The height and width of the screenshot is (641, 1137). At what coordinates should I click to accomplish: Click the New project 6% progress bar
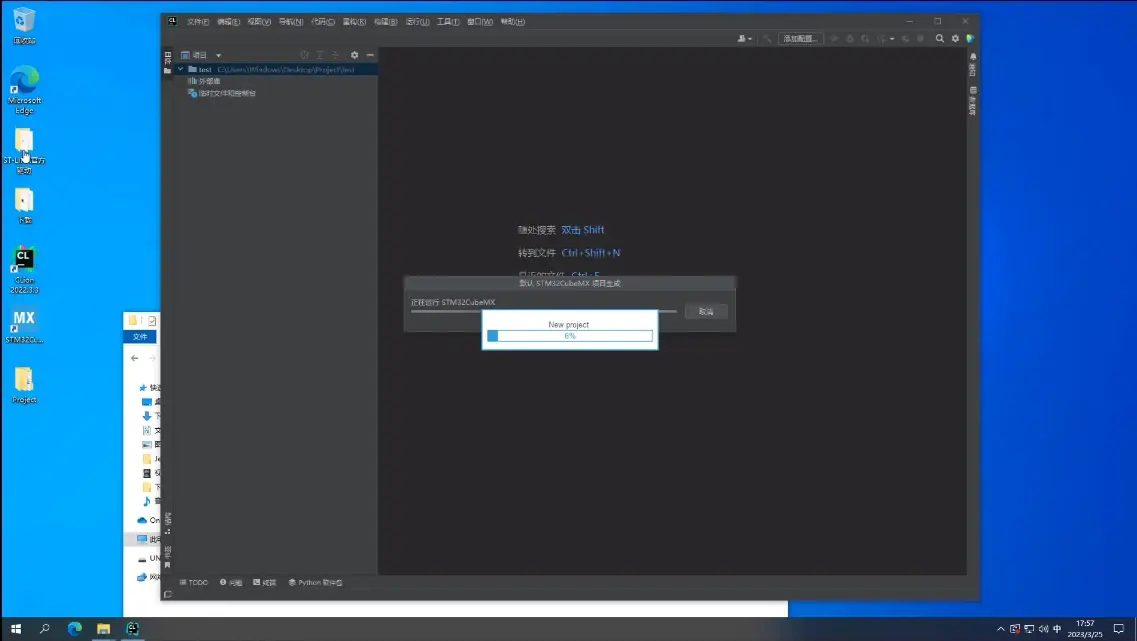point(570,336)
